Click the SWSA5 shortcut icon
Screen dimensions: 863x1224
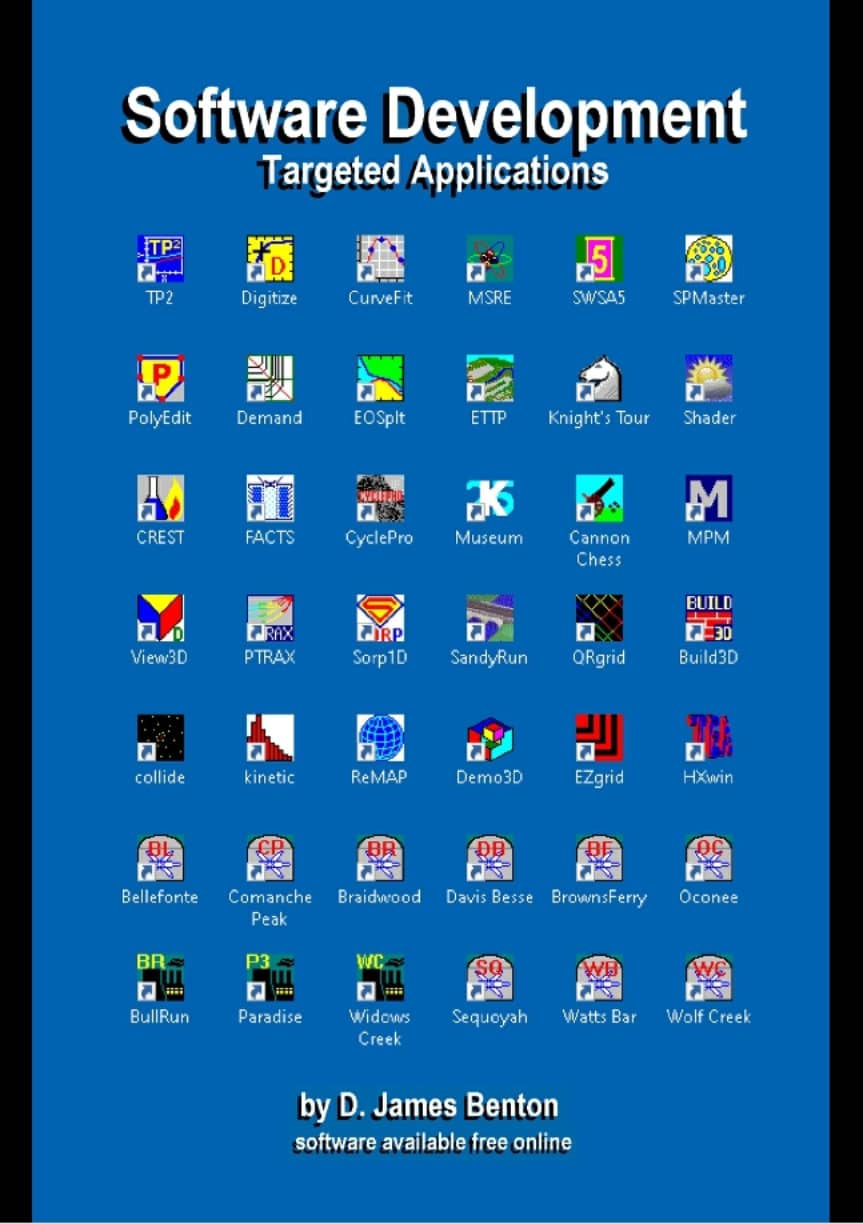pyautogui.click(x=599, y=259)
